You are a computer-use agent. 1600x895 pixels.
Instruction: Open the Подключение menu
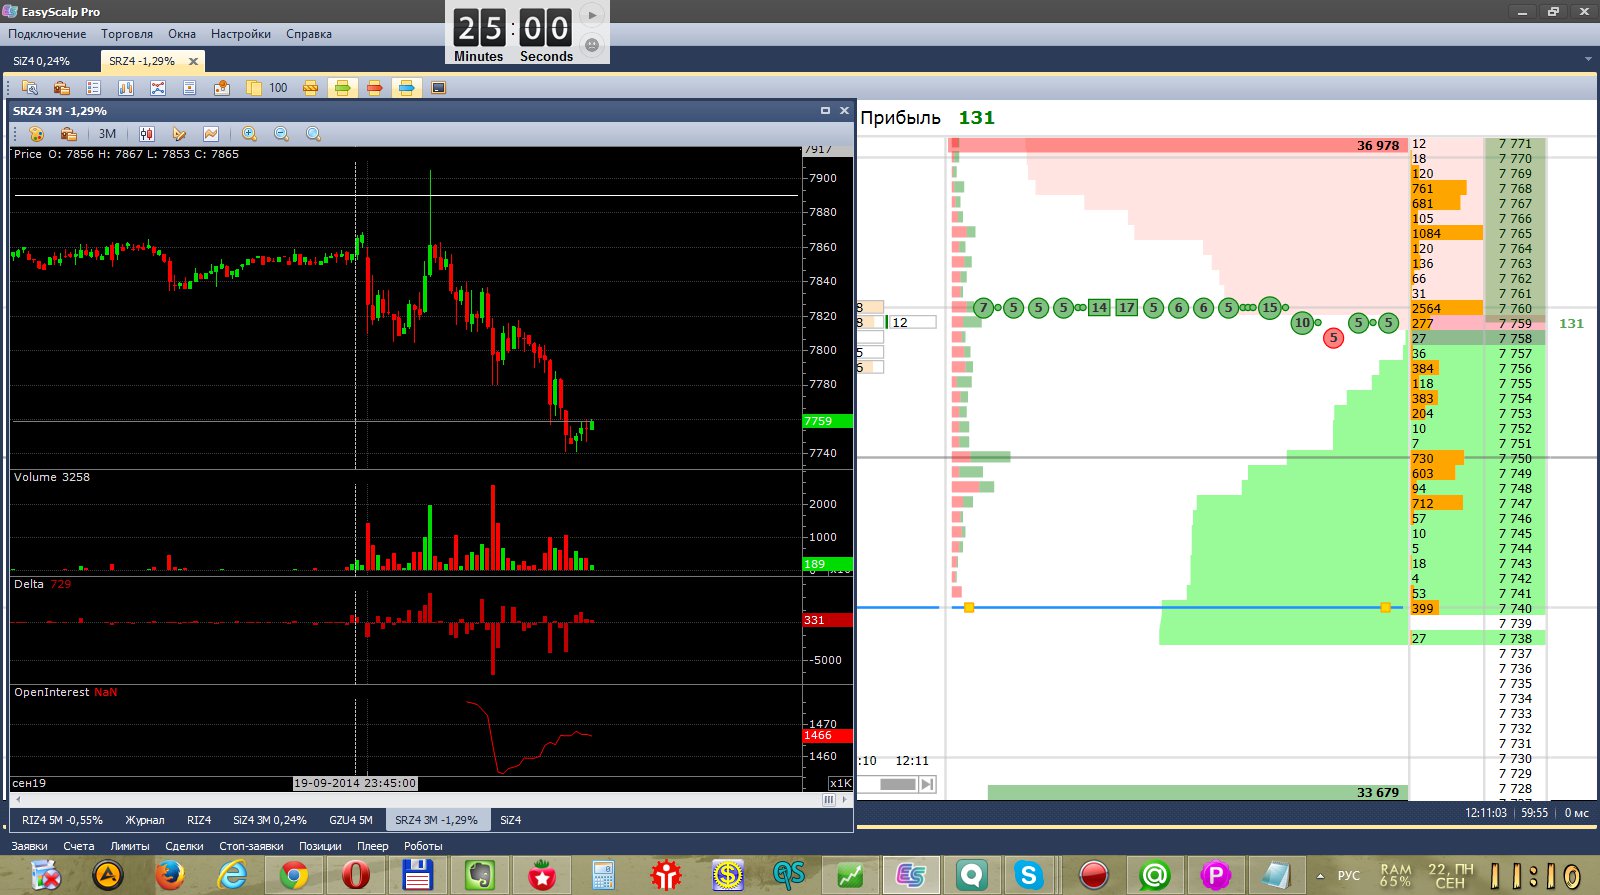click(47, 34)
